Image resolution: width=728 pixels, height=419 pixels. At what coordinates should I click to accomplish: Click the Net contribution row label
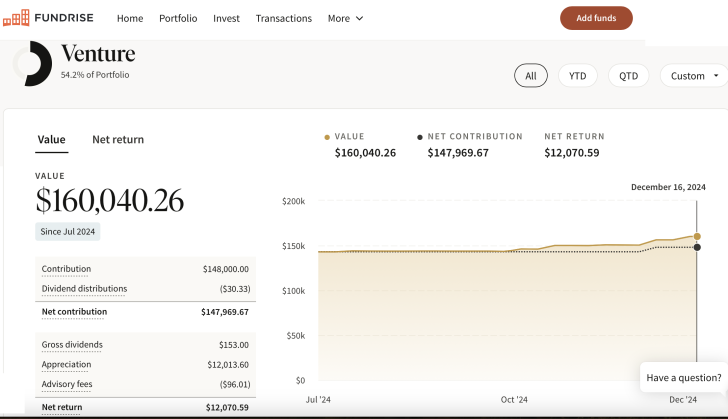point(74,312)
